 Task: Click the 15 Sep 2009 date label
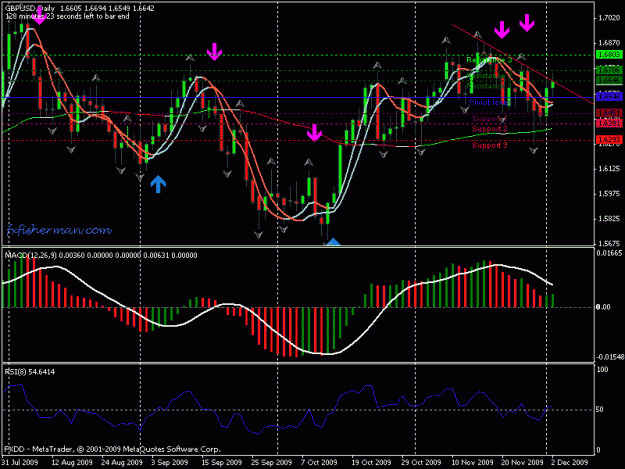[222, 462]
